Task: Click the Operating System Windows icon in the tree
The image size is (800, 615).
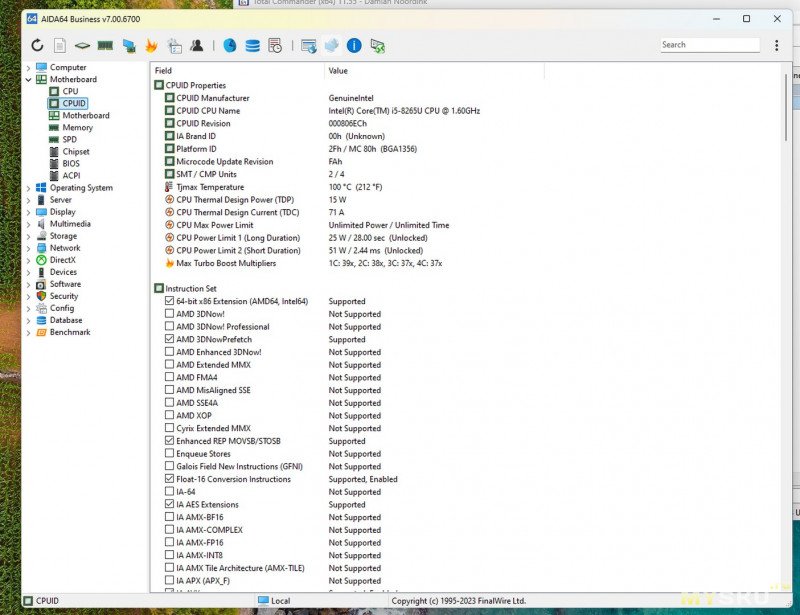Action: point(41,188)
